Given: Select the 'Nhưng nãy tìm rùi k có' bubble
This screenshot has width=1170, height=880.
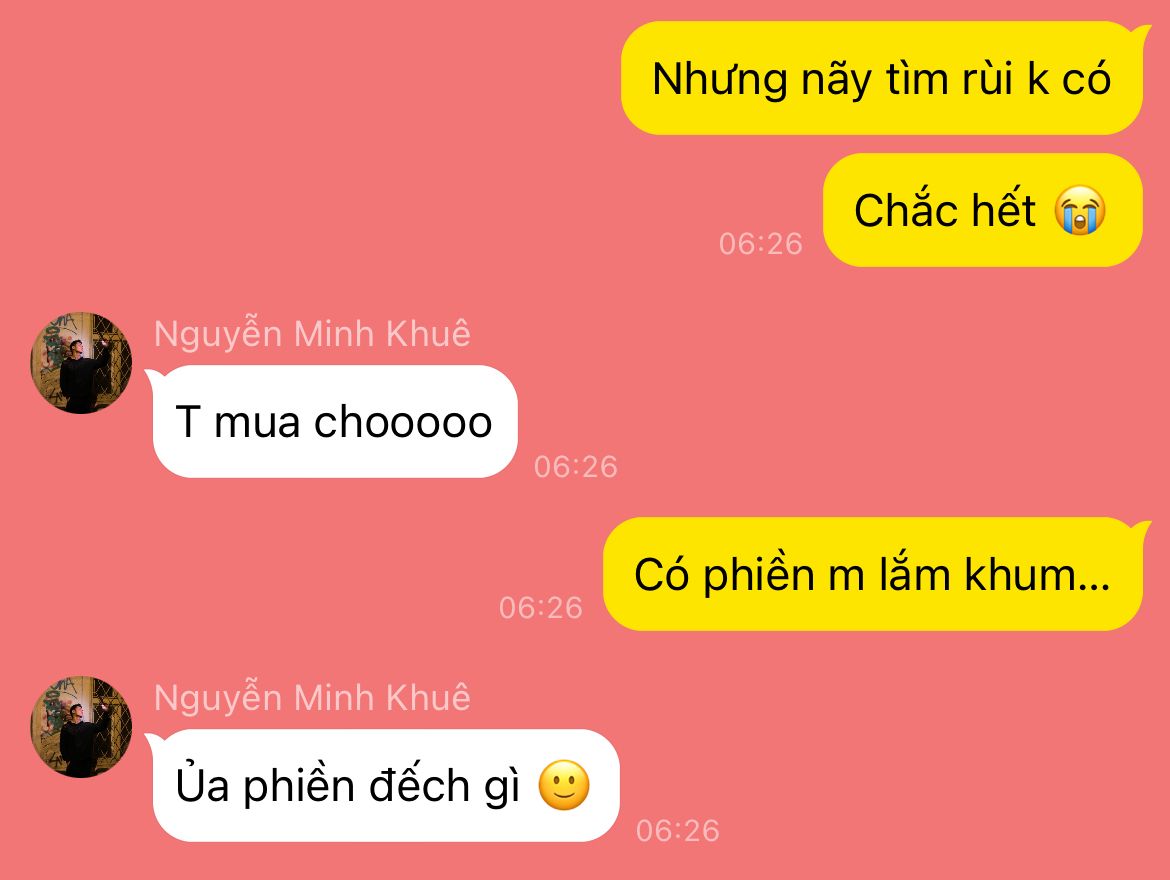Looking at the screenshot, I should (x=882, y=78).
